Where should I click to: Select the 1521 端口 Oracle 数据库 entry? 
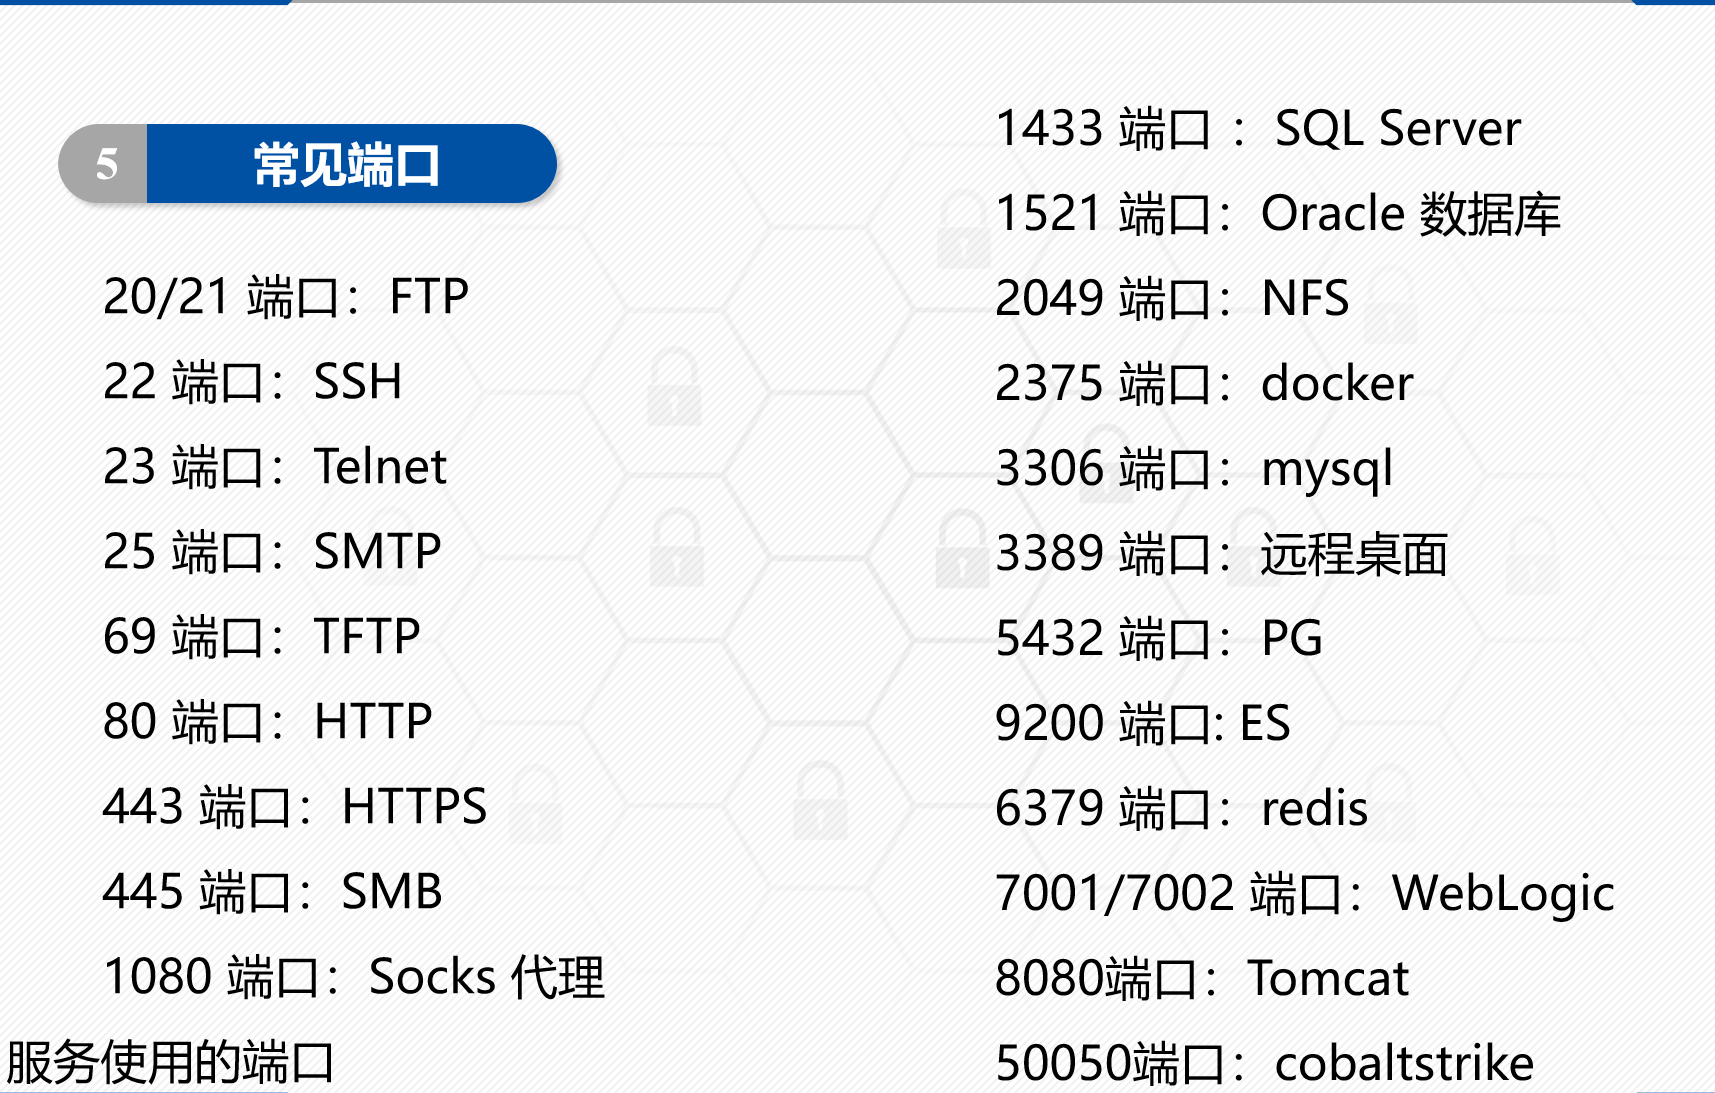[x=1278, y=214]
